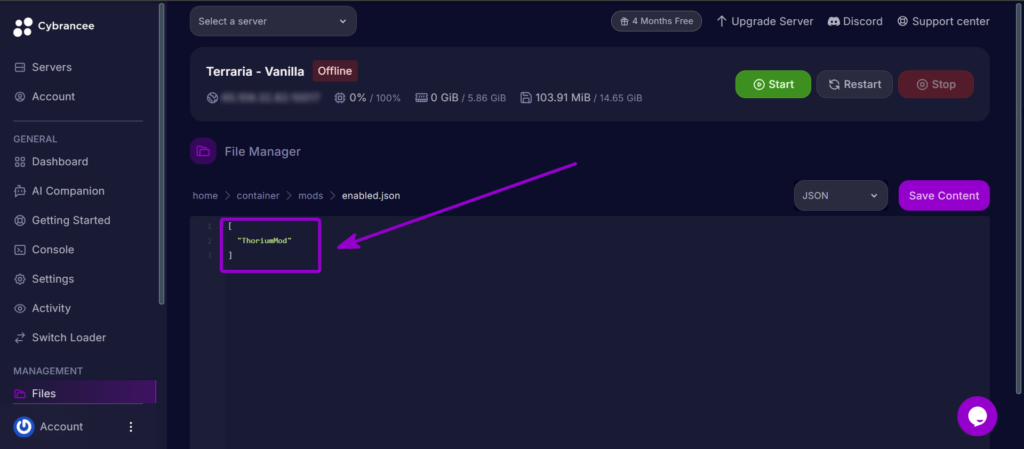Click the Files folder icon in sidebar
Image resolution: width=1024 pixels, height=449 pixels.
click(20, 394)
